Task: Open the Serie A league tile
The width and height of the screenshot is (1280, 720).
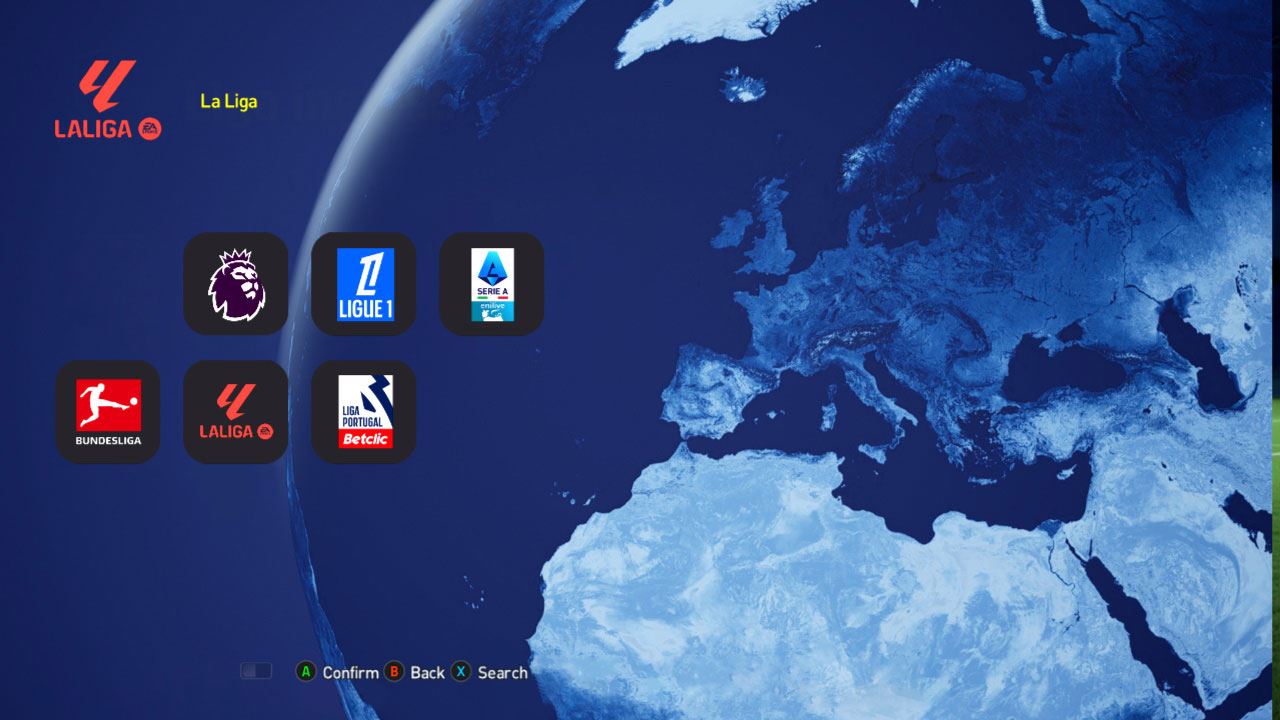Action: coord(492,284)
